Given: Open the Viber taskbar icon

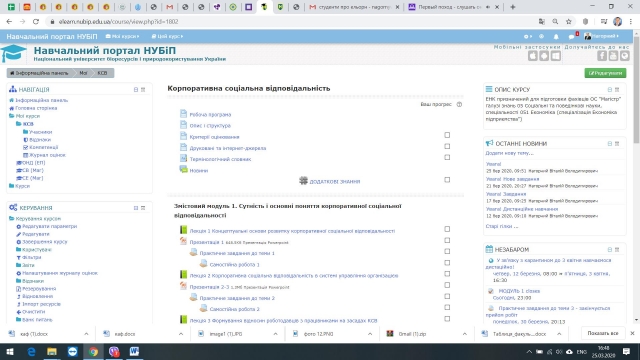Looking at the screenshot, I should (x=114, y=351).
